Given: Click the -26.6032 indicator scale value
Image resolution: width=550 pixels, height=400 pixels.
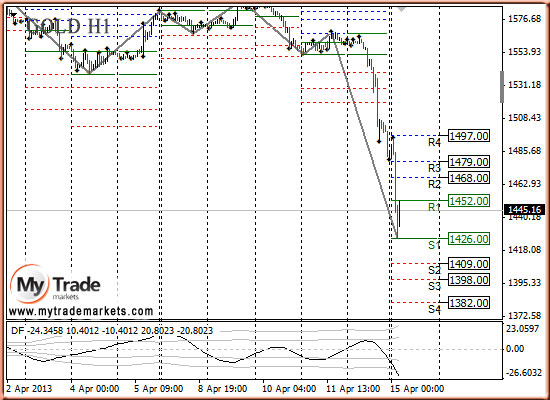Looking at the screenshot, I should [523, 373].
